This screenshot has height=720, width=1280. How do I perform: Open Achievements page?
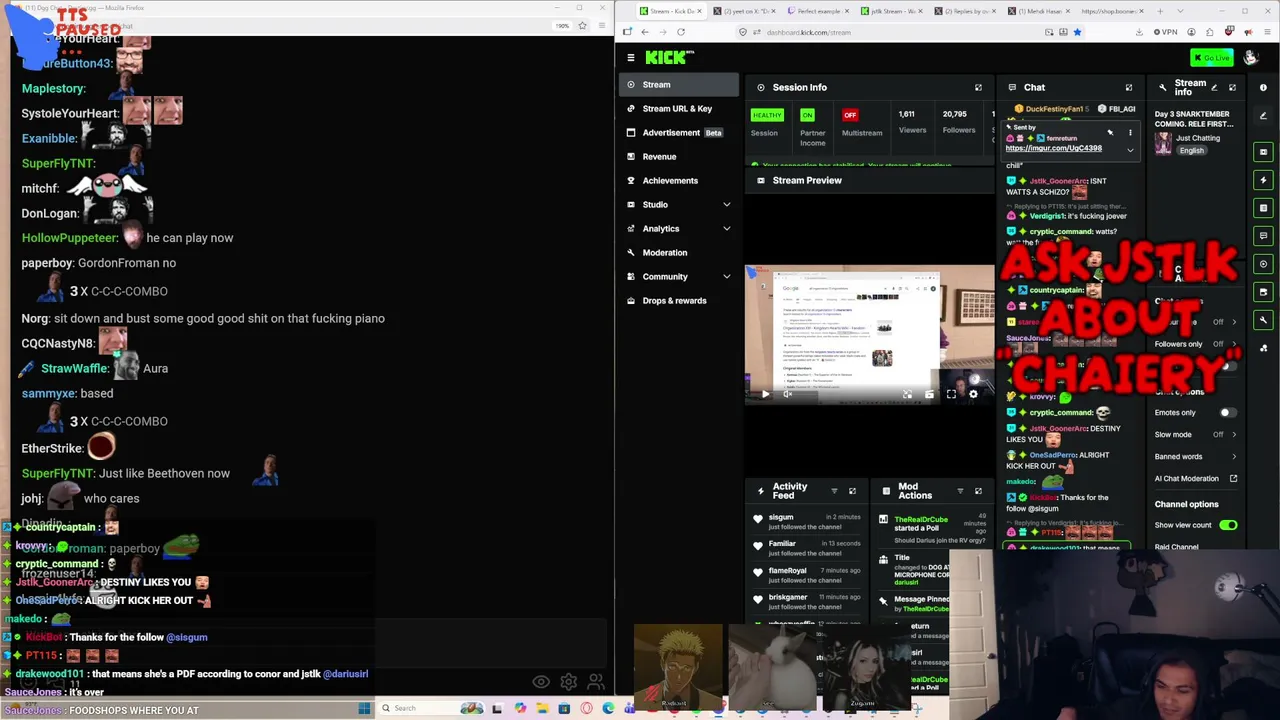[680, 181]
